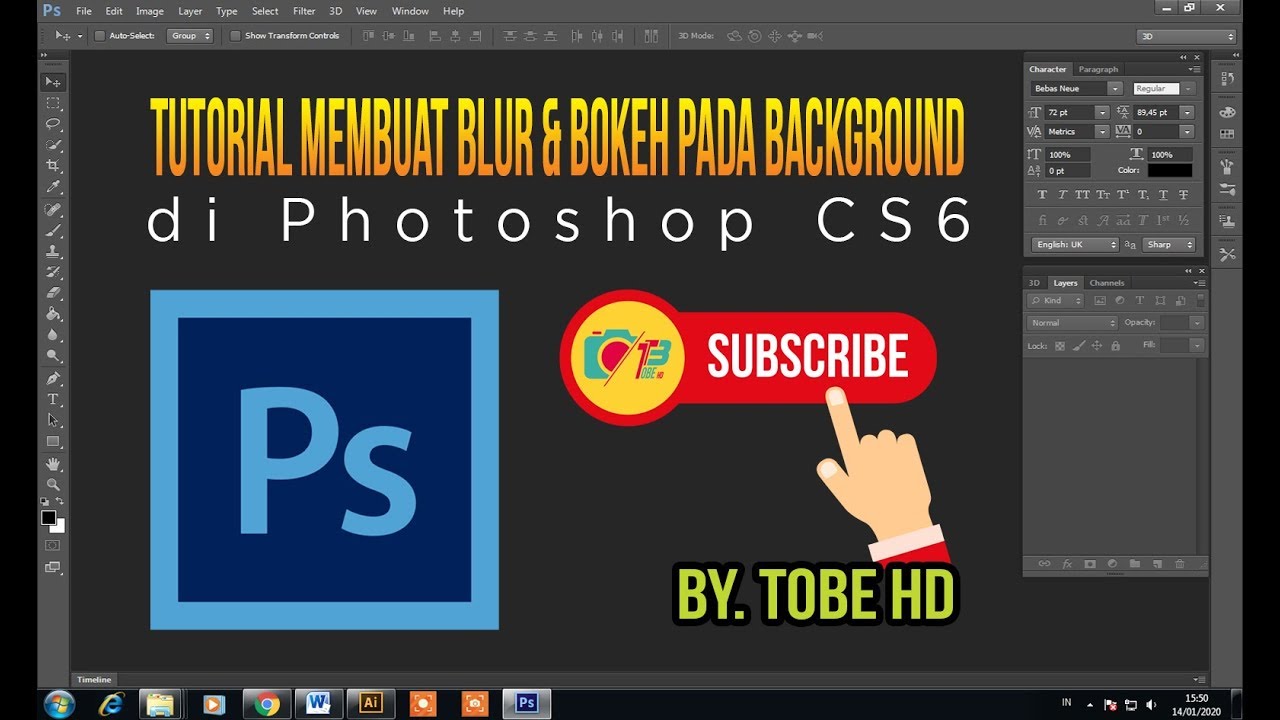Toggle Quick Mask mode

(x=53, y=545)
